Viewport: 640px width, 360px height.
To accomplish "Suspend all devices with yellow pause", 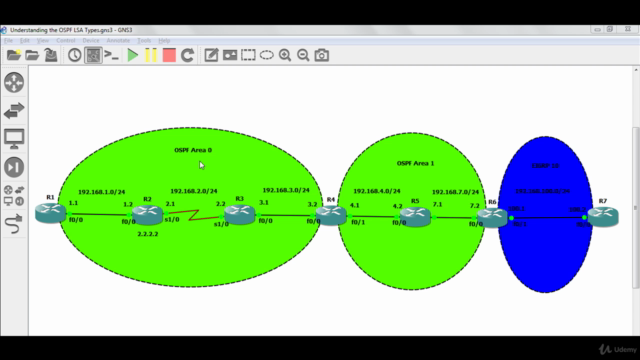I will [x=151, y=55].
